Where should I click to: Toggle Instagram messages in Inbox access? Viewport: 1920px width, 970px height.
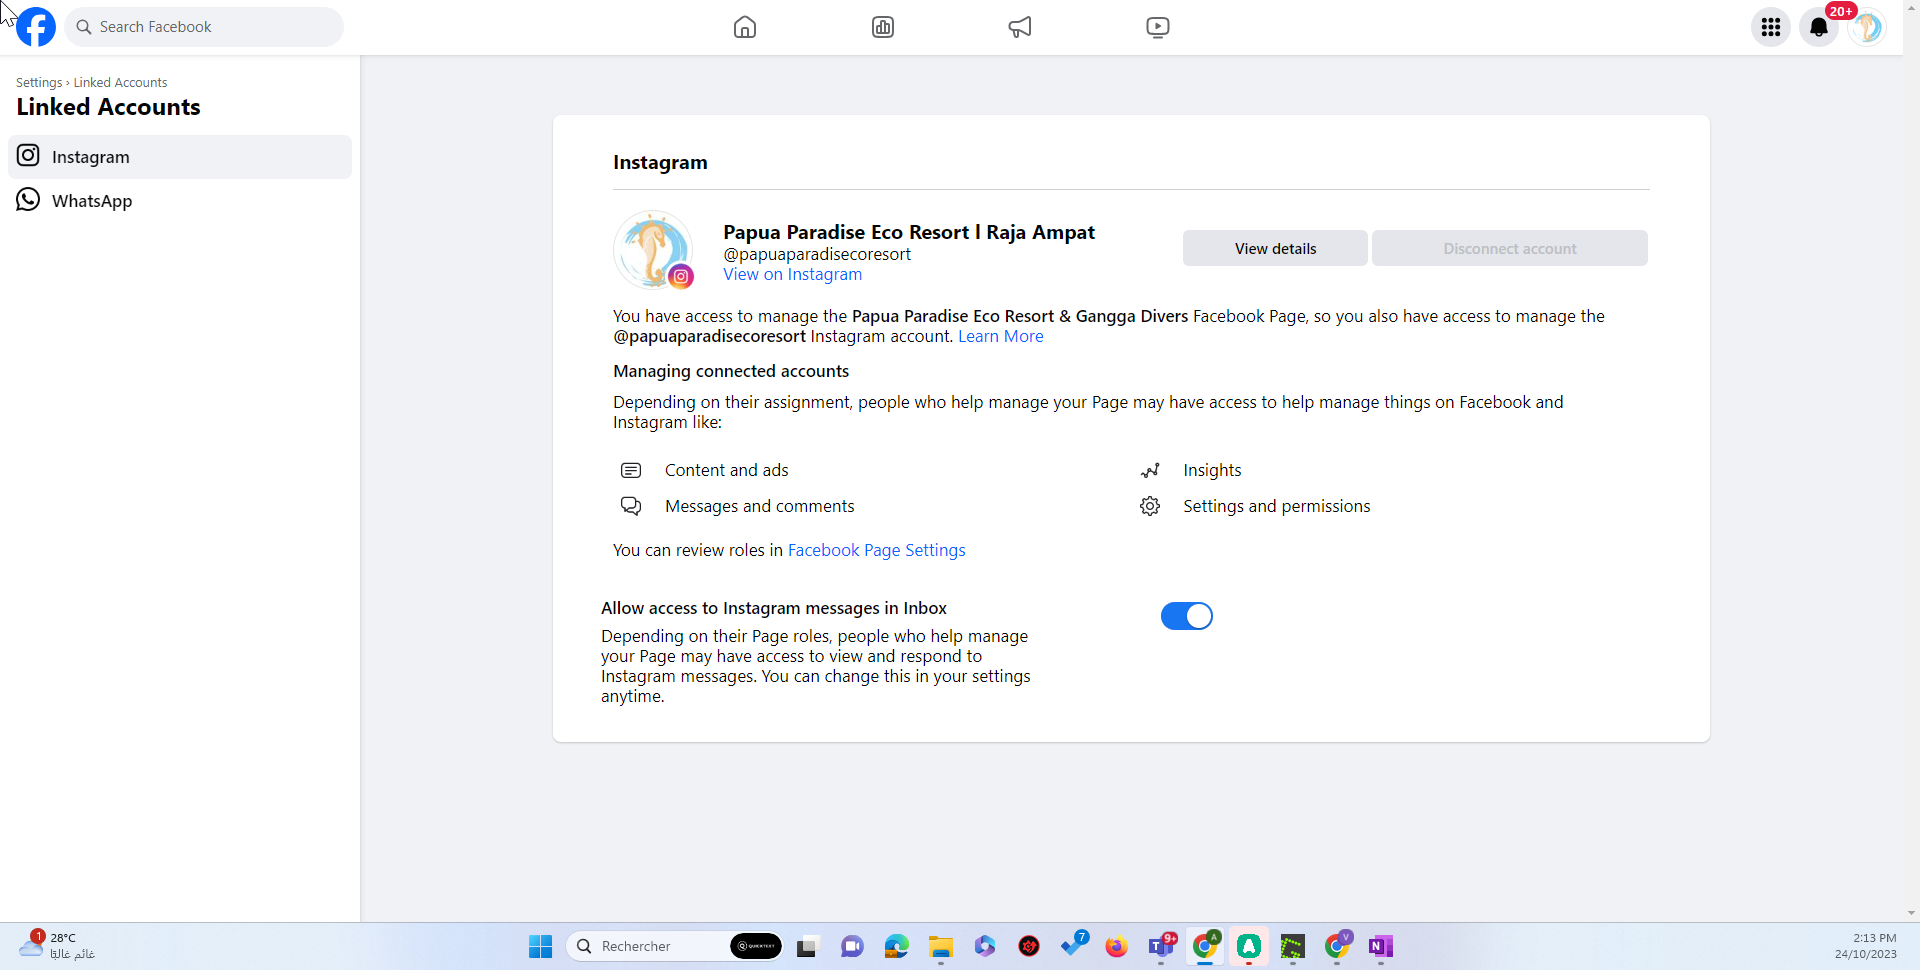tap(1186, 616)
